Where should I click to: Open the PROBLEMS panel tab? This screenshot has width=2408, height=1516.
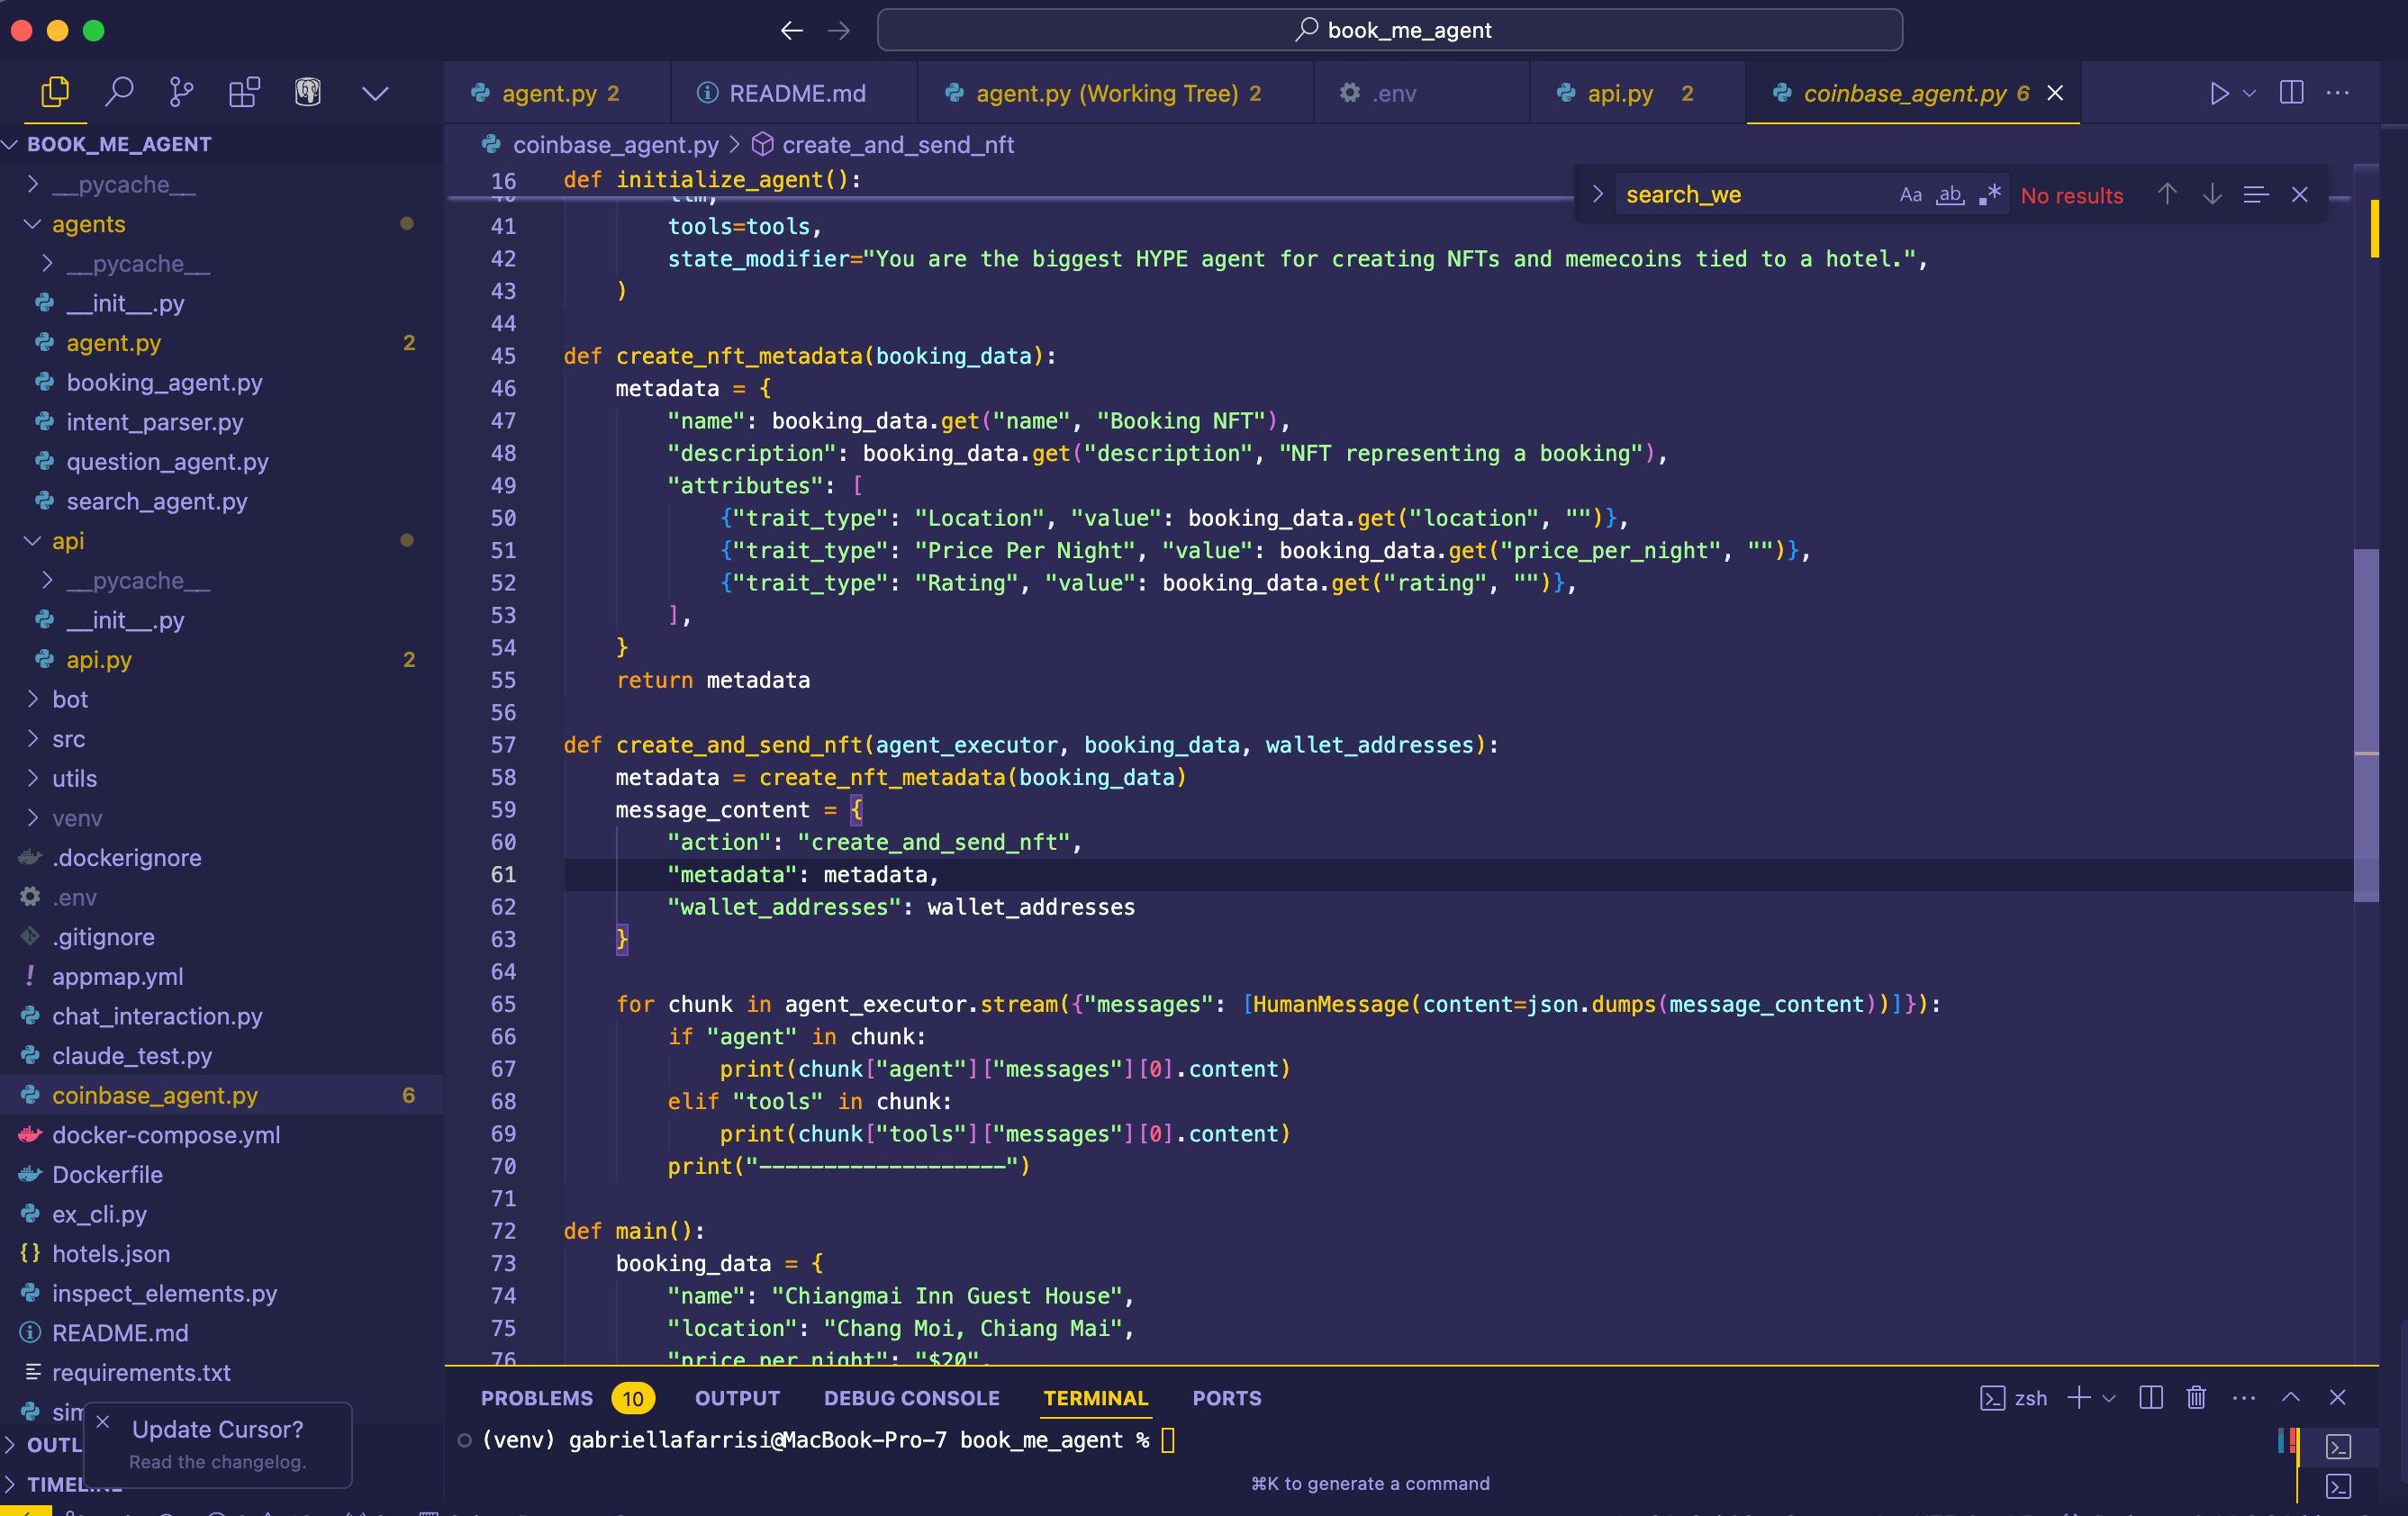pos(567,1398)
